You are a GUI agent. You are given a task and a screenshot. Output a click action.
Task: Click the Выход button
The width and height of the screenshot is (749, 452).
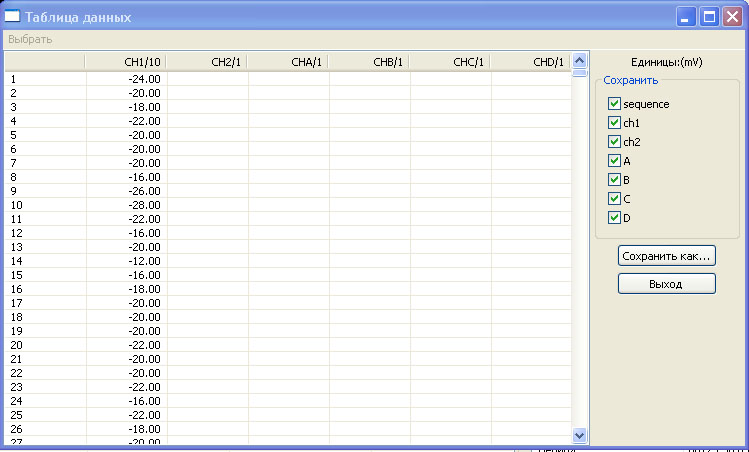[x=666, y=284]
